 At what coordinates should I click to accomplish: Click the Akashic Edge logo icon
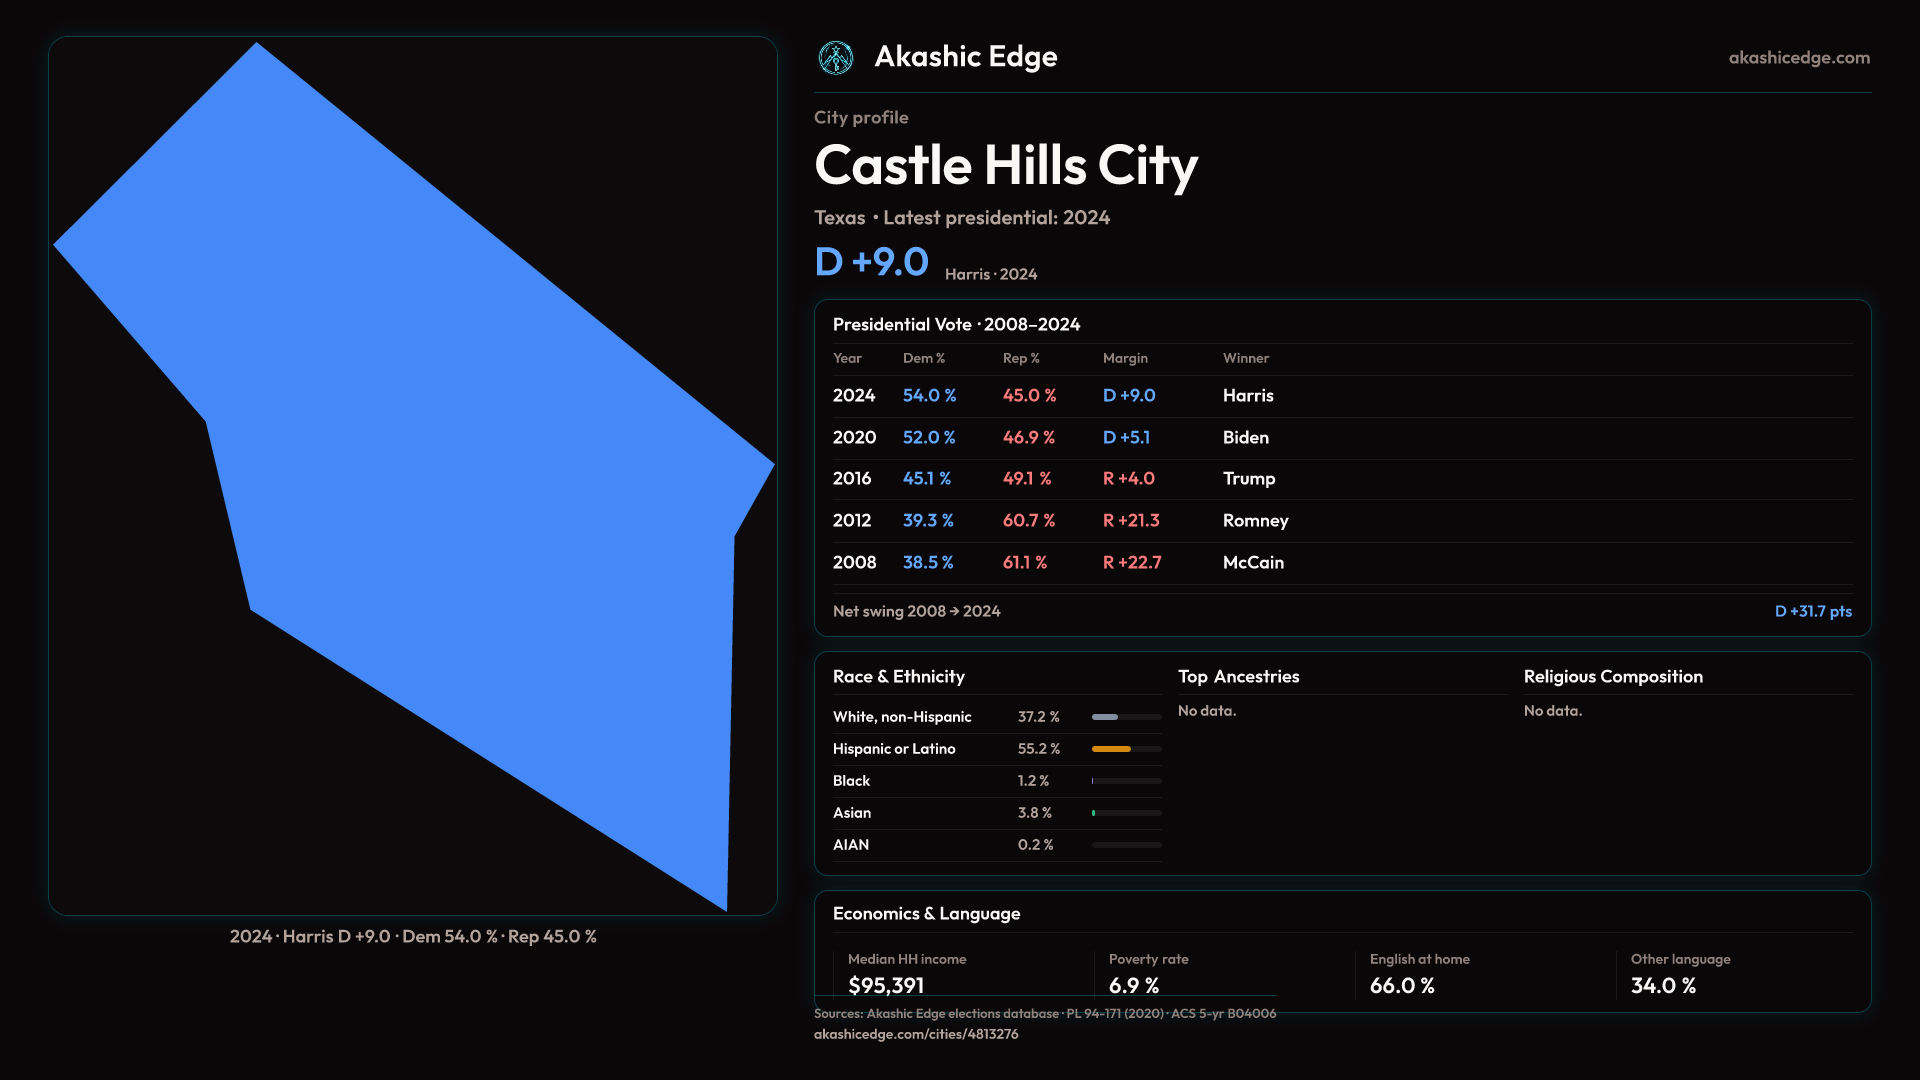836,58
